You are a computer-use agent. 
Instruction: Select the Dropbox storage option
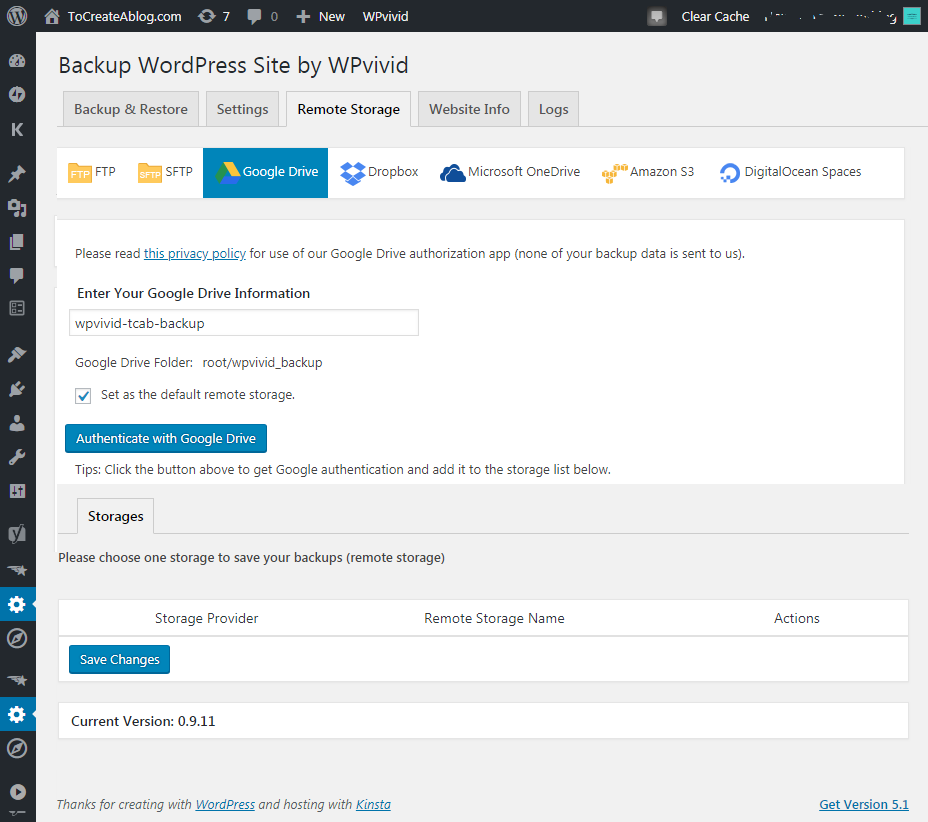(379, 172)
